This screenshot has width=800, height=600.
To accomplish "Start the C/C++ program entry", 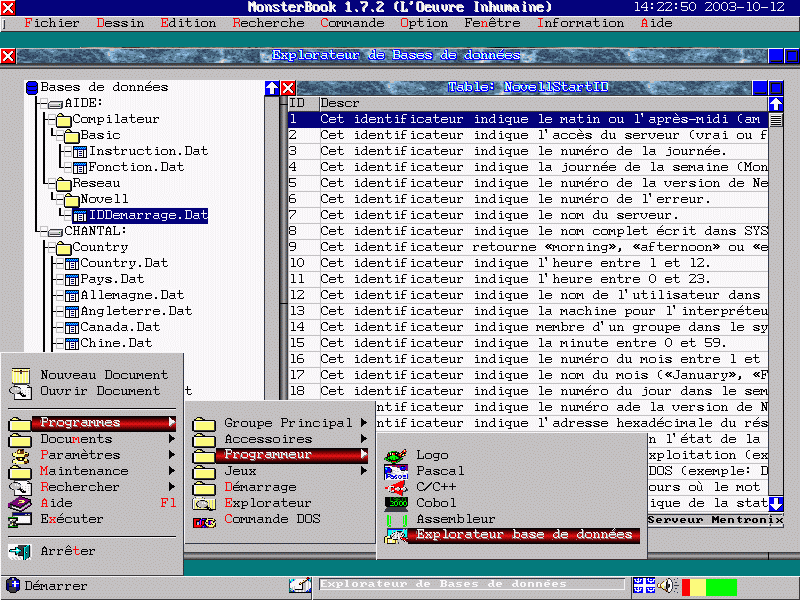I will (436, 487).
